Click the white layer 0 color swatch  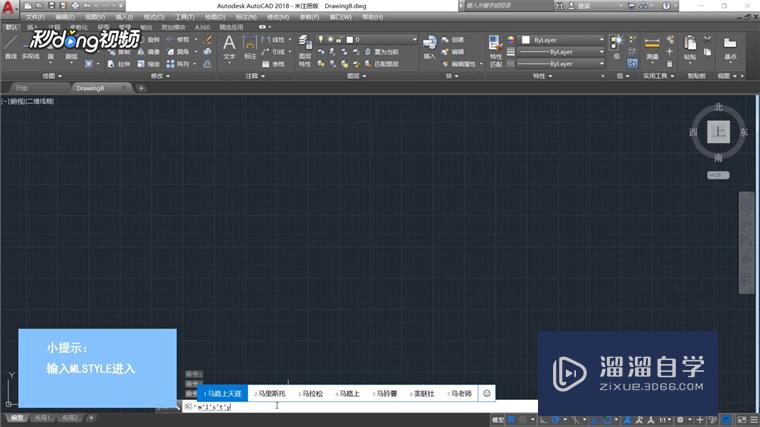point(349,39)
